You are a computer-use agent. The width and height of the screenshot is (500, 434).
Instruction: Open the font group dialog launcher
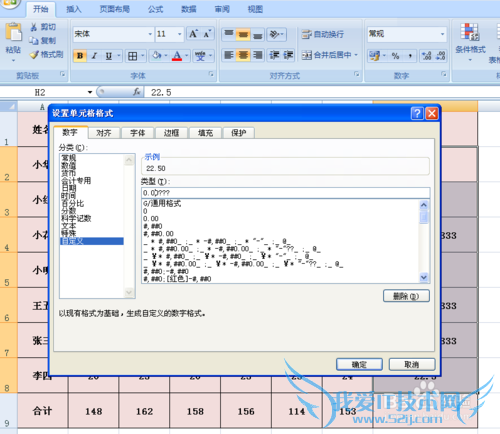pyautogui.click(x=211, y=74)
